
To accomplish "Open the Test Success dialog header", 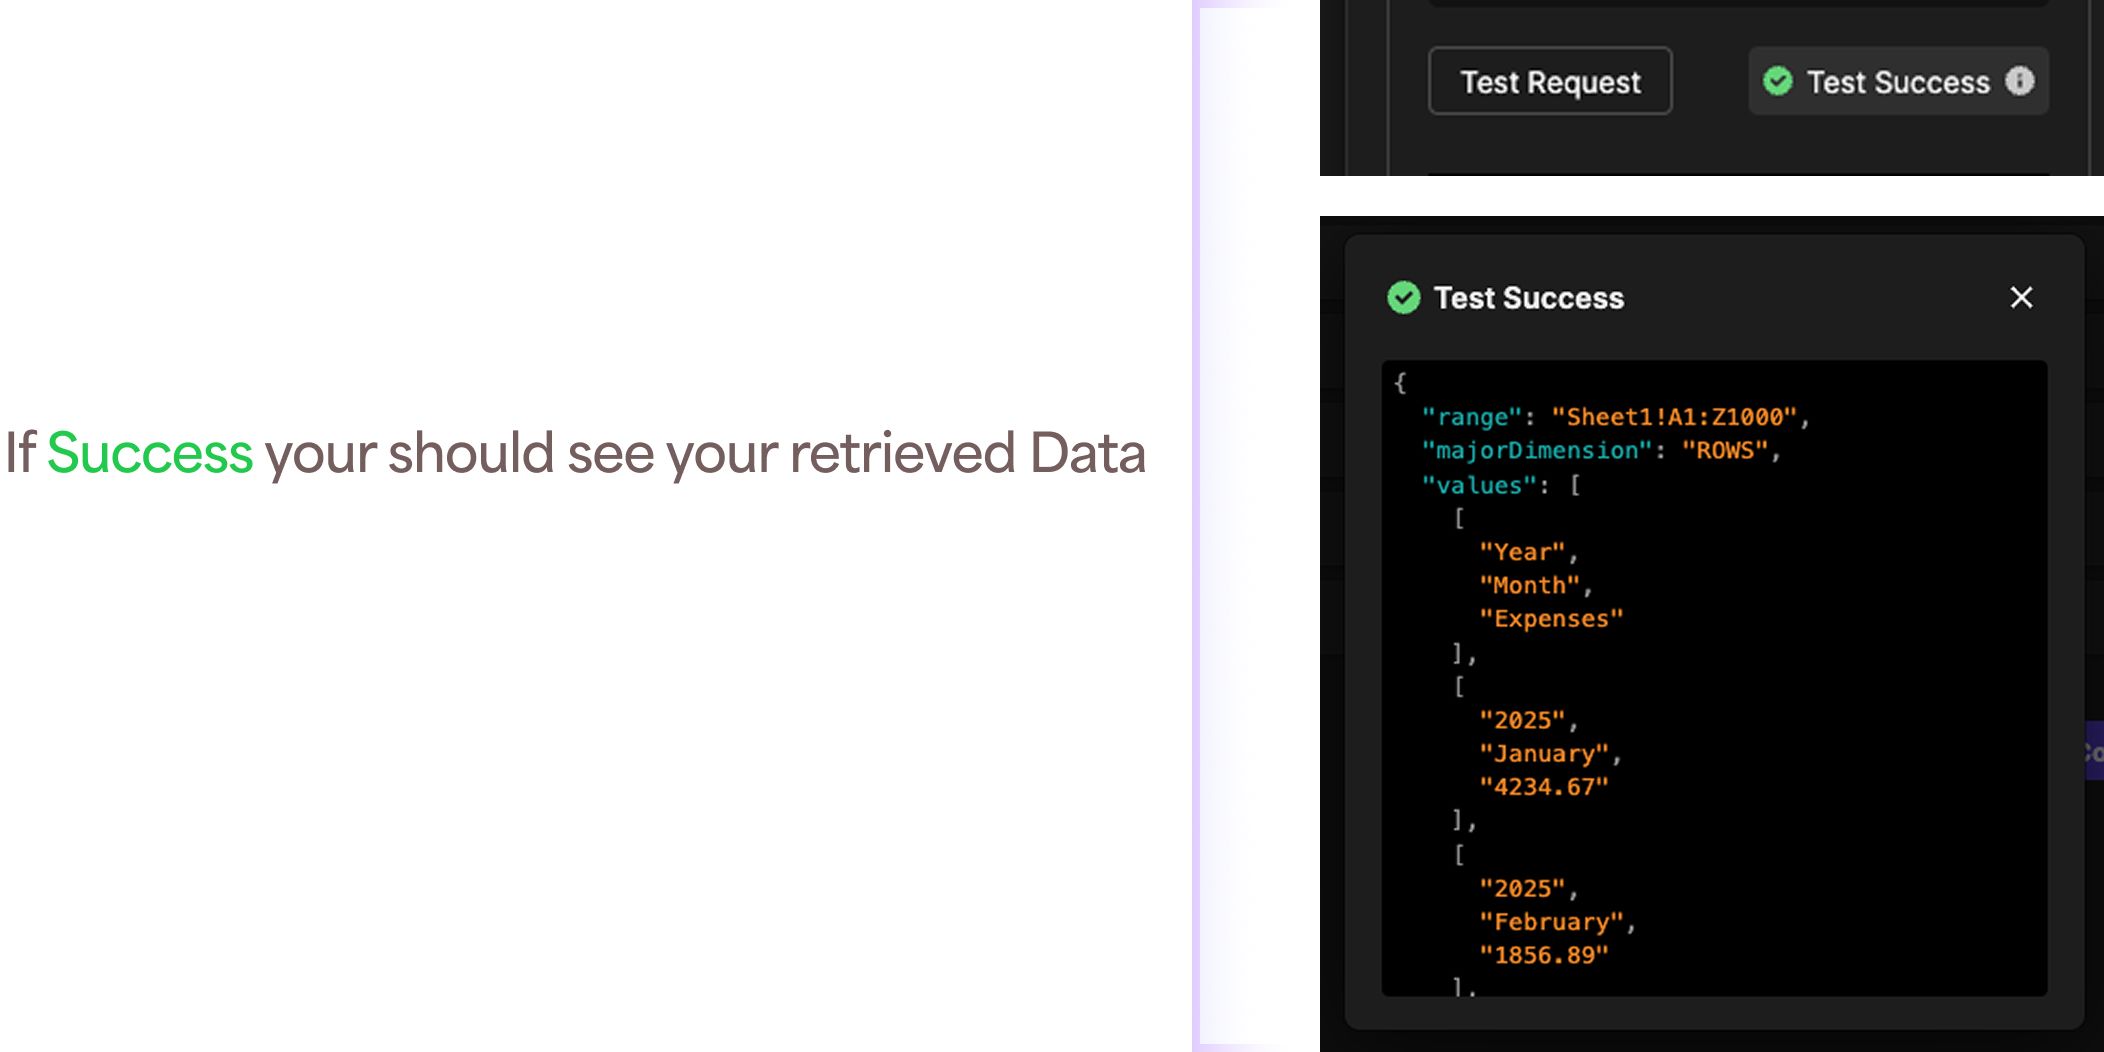I will click(x=1530, y=297).
